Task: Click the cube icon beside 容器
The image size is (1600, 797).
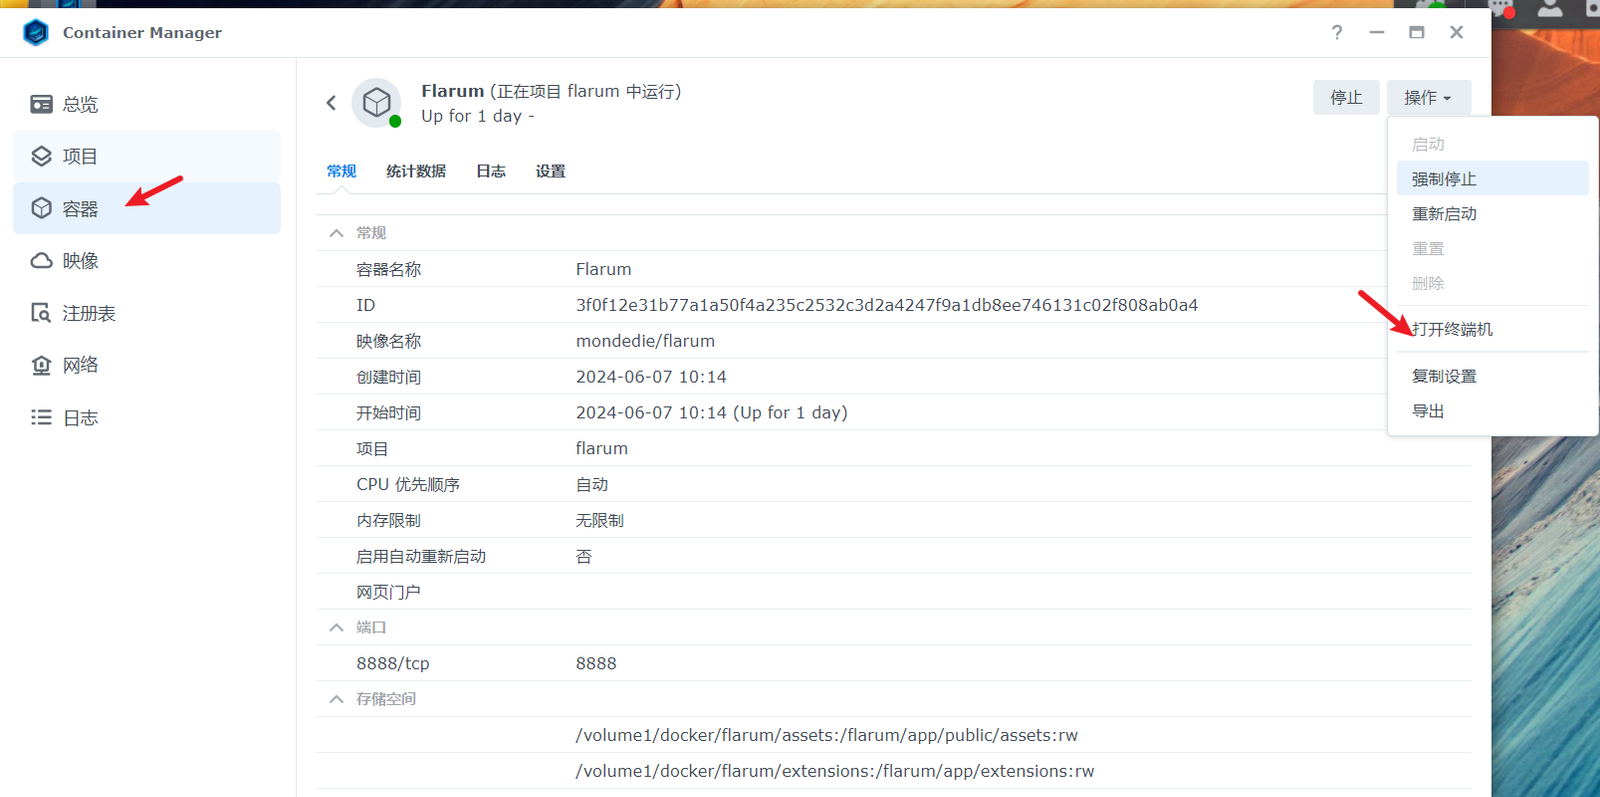Action: (x=41, y=208)
